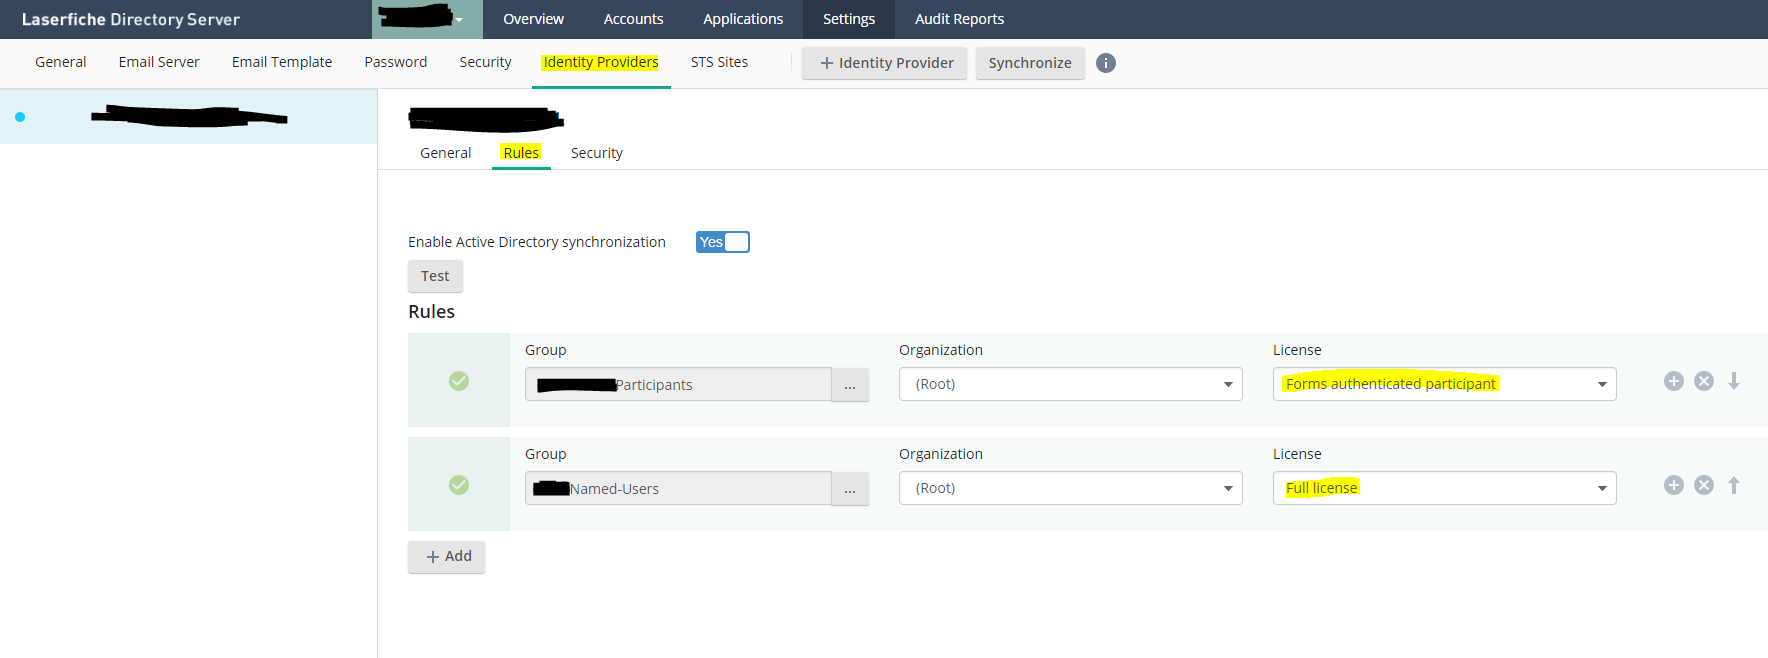Browse group with ellipsis button for Named-Users
This screenshot has width=1768, height=658.
(850, 489)
